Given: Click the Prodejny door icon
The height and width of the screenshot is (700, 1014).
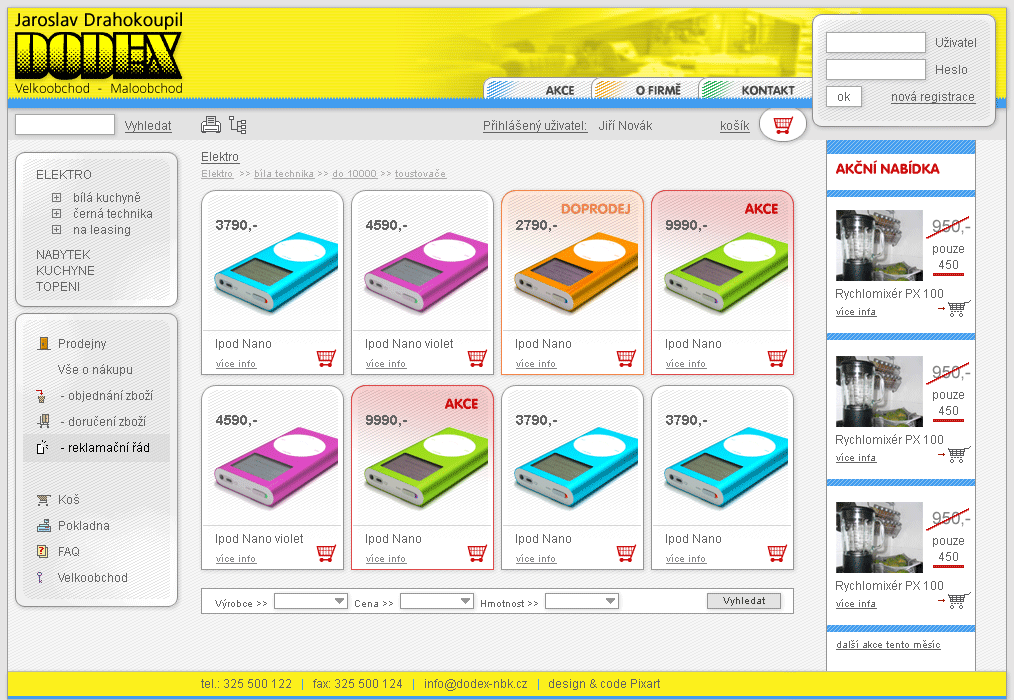Looking at the screenshot, I should click(43, 344).
